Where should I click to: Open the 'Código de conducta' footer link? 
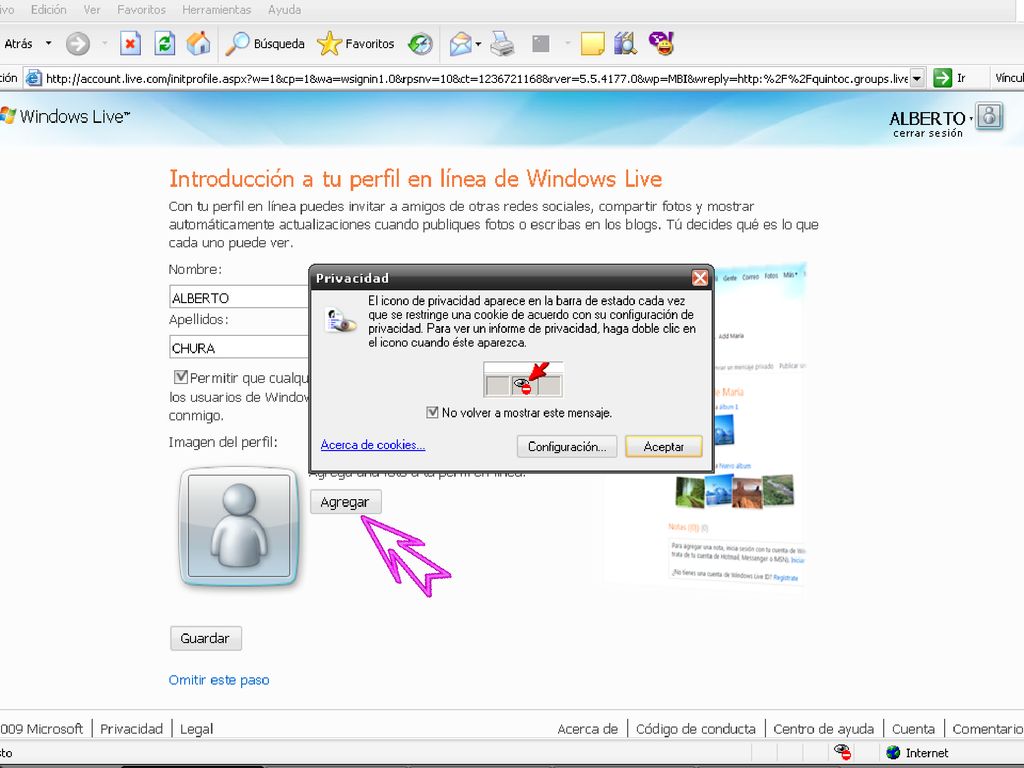point(696,729)
